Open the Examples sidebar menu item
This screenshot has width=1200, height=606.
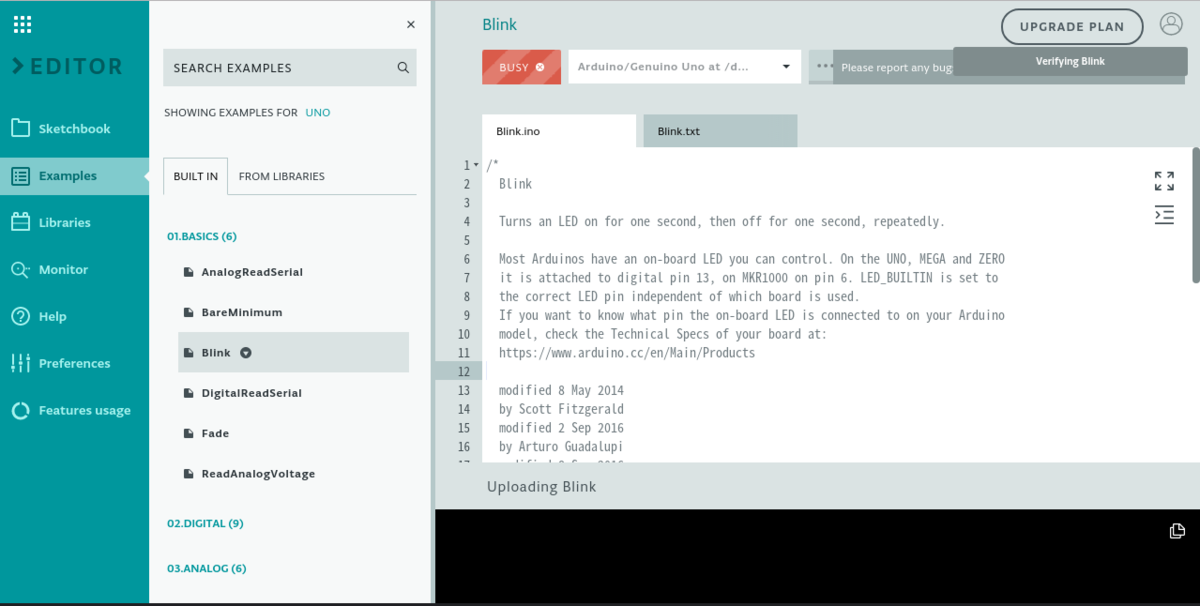74,176
